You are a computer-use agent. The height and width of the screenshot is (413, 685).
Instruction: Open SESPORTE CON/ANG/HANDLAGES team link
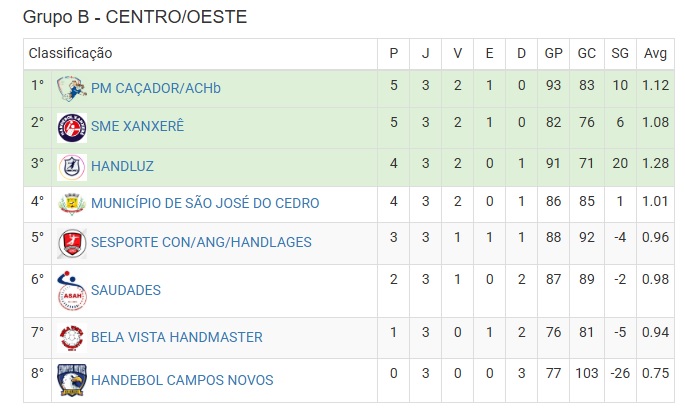click(x=201, y=242)
